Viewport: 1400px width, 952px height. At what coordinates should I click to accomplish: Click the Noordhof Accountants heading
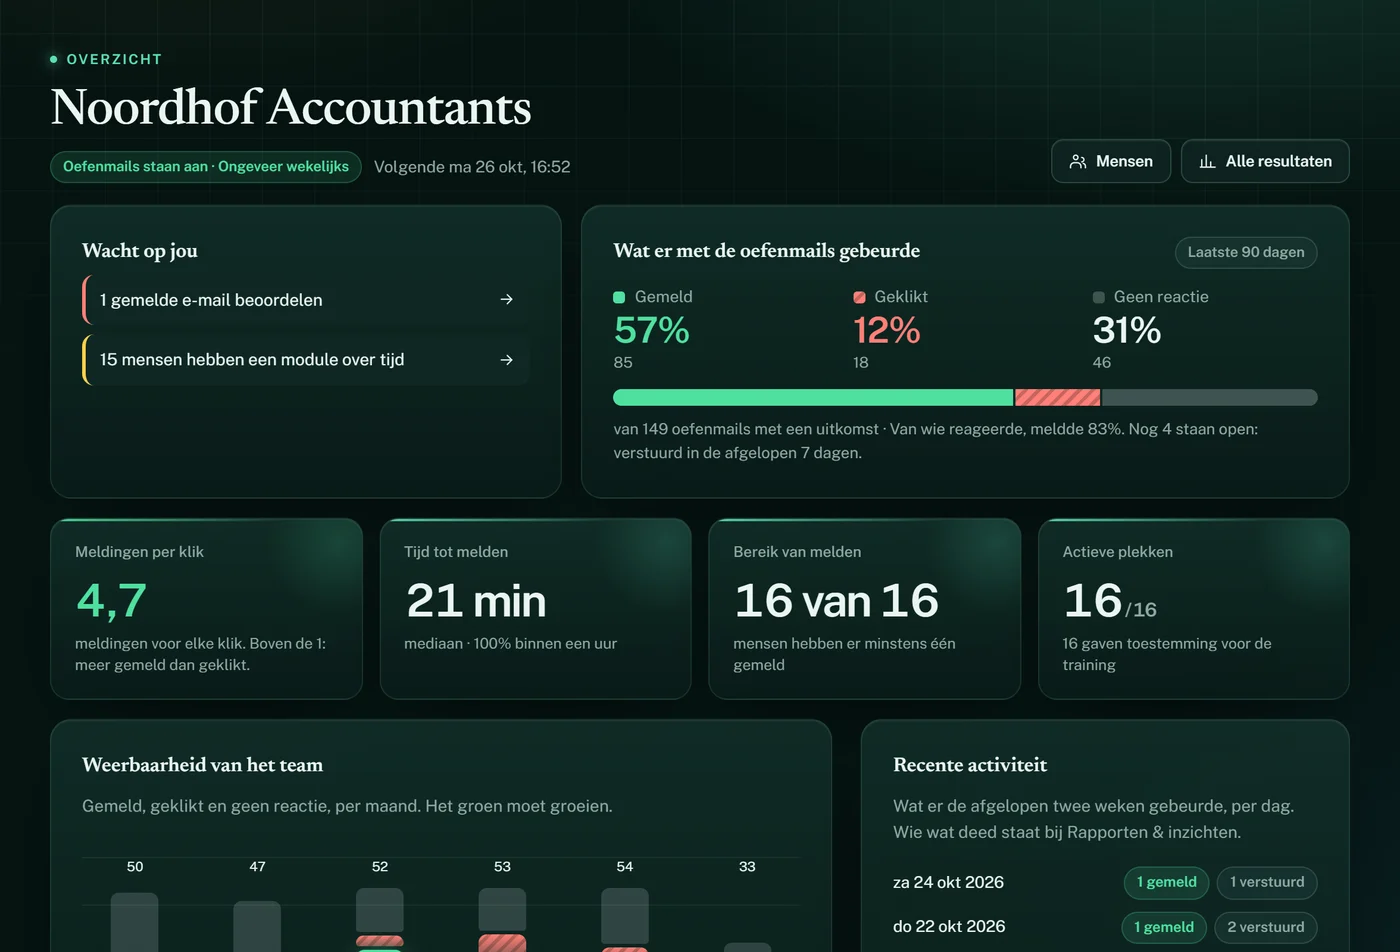[291, 107]
